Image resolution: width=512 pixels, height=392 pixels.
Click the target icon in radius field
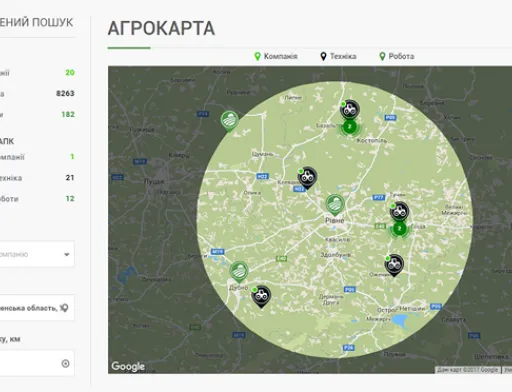pyautogui.click(x=66, y=363)
